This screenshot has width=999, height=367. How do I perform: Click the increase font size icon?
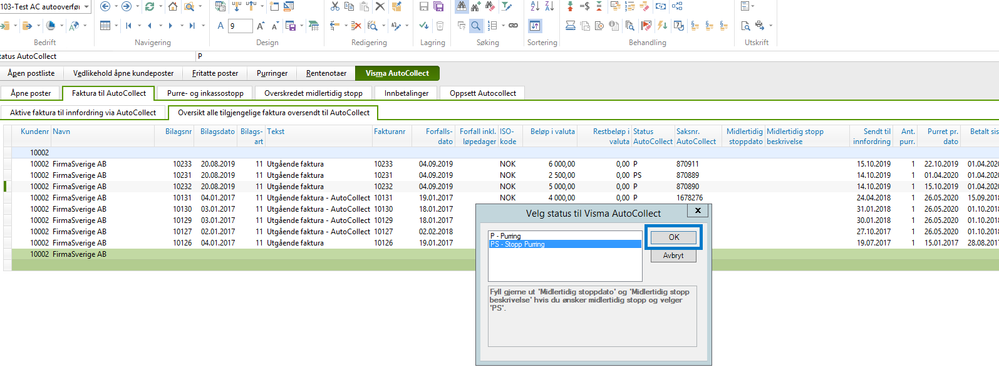point(261,26)
